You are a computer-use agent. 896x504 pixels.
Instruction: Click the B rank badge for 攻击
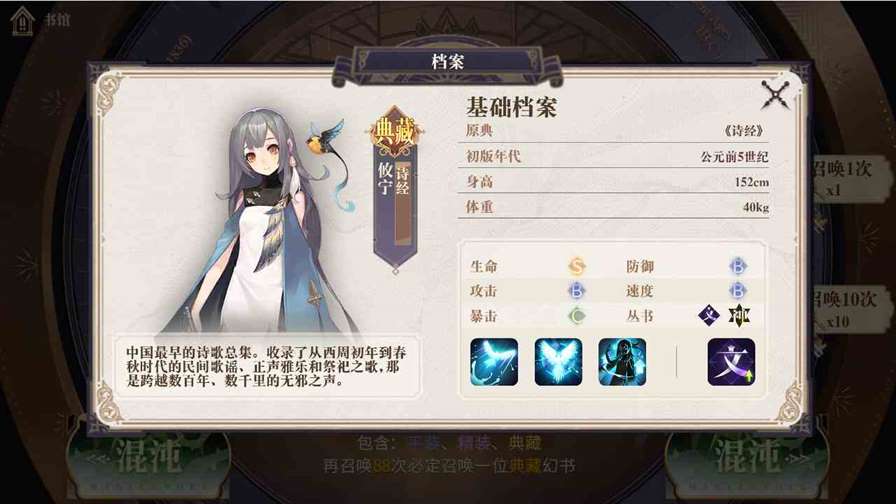pos(577,291)
